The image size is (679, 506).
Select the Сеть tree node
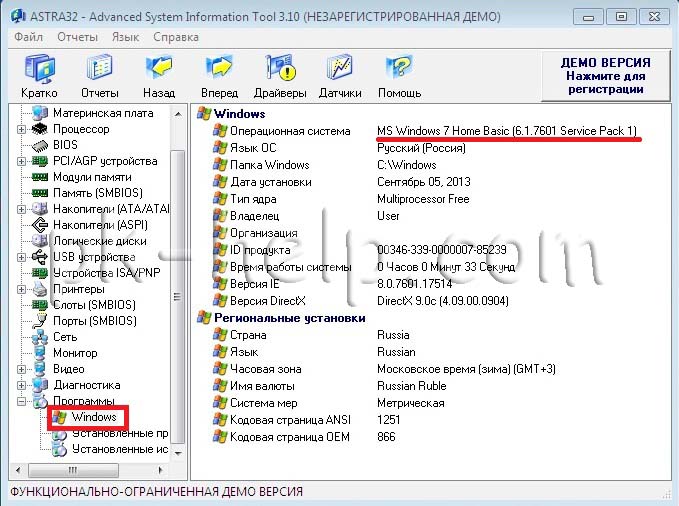(65, 337)
